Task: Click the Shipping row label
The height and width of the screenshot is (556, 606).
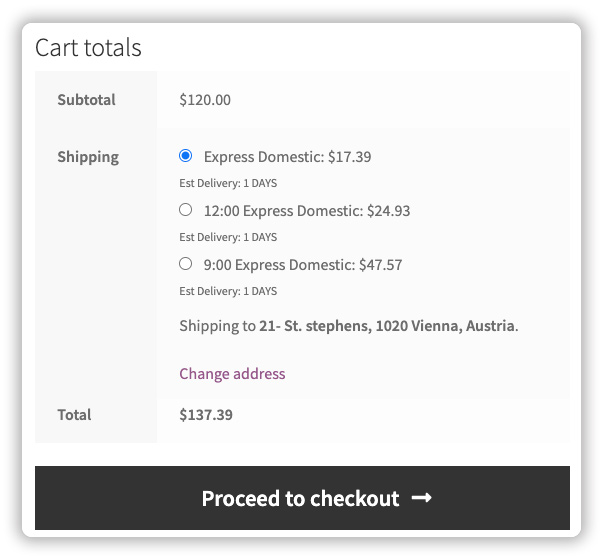Action: click(88, 157)
